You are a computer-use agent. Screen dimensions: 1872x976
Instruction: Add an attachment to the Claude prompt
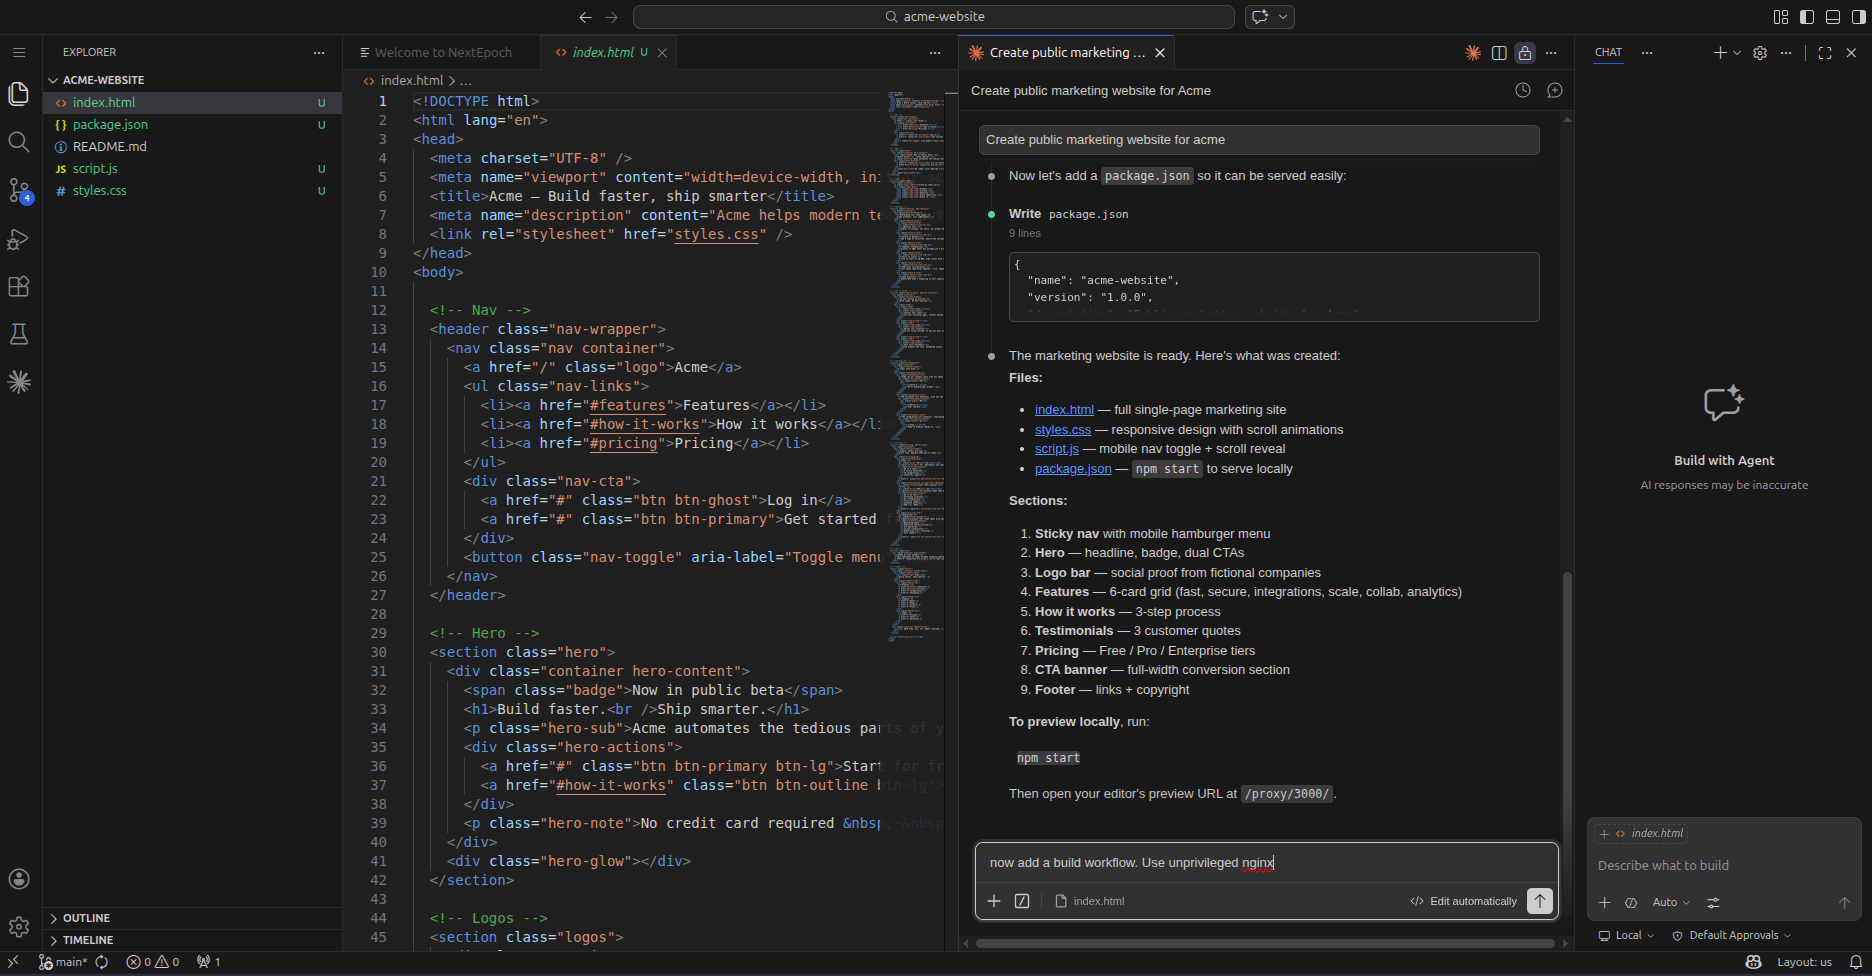(994, 901)
